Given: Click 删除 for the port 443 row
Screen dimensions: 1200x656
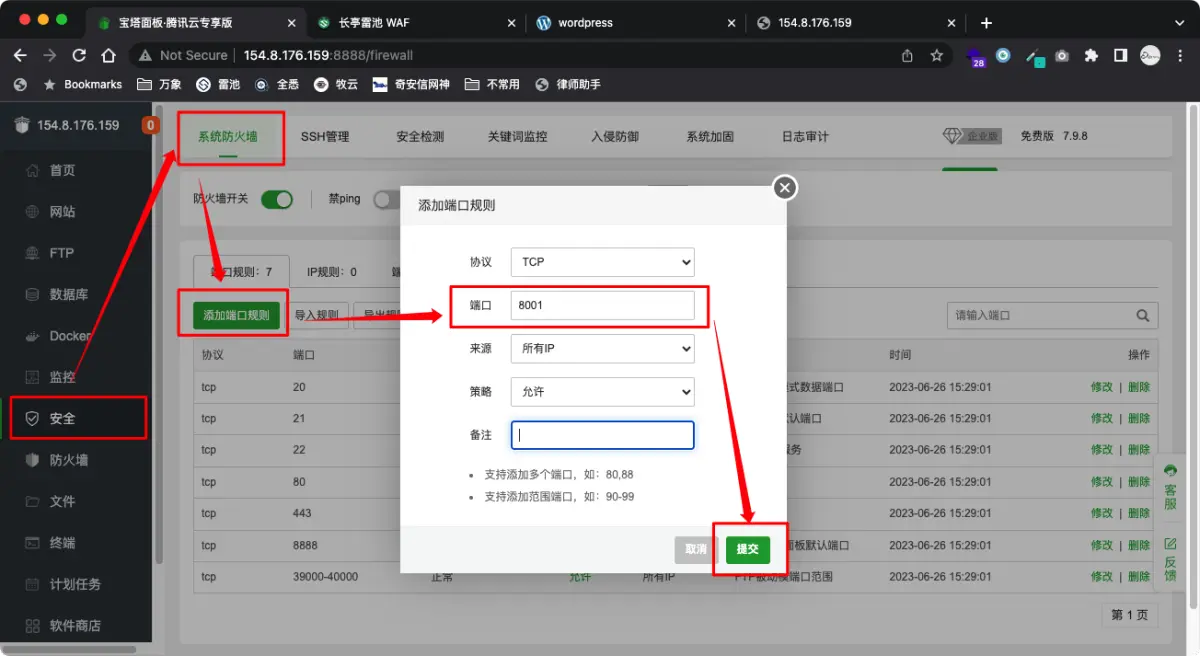Looking at the screenshot, I should pos(1139,513).
